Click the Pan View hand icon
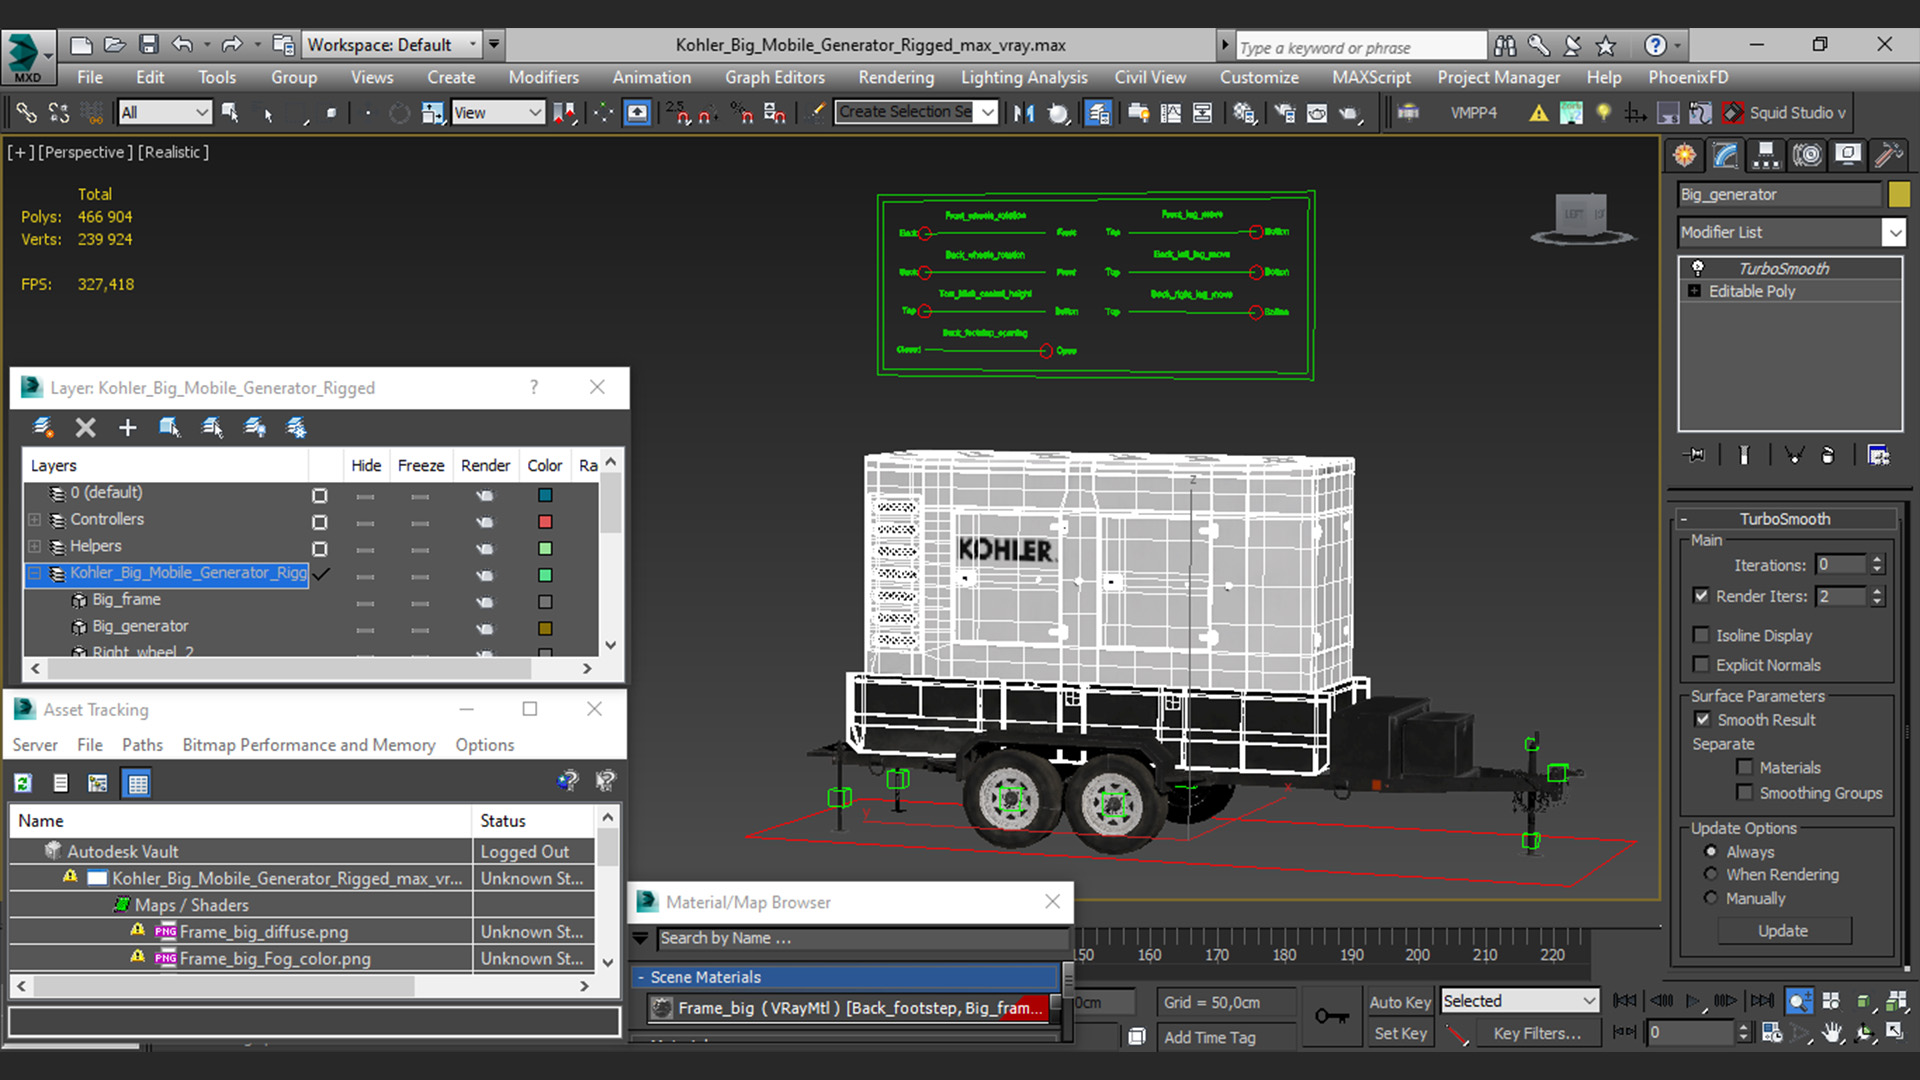 tap(1832, 1033)
